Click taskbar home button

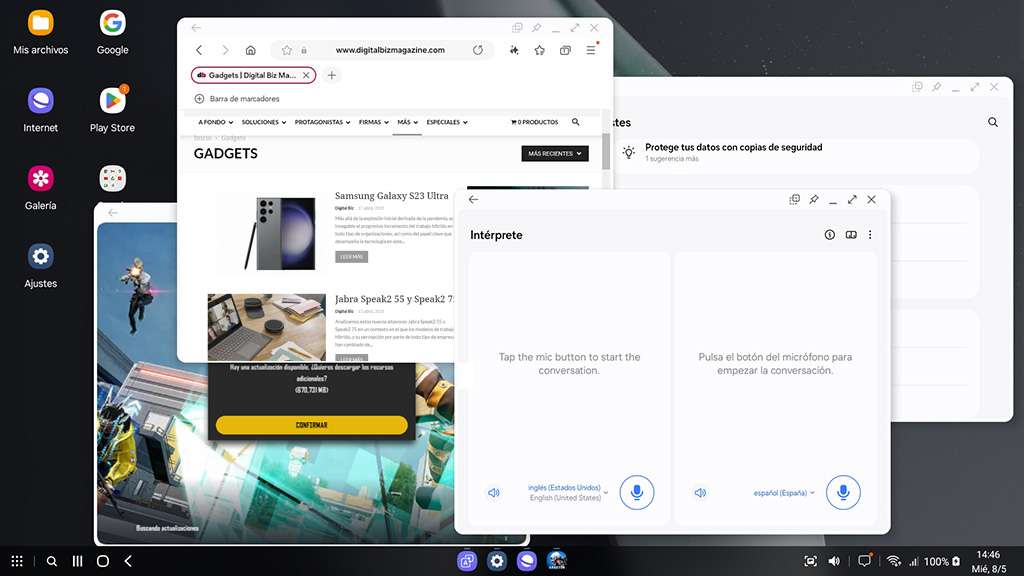(x=103, y=561)
